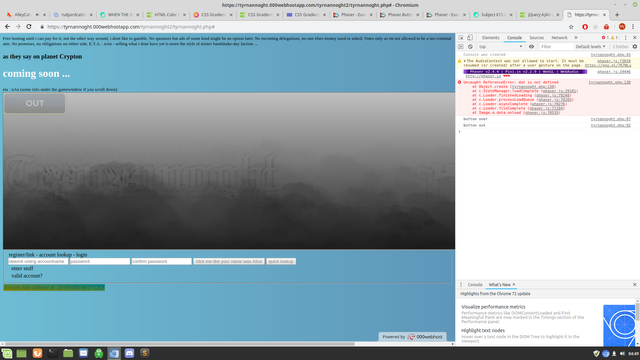Viewport: 640px width, 360px height.
Task: Toggle the DevTools device toolbar
Action: click(470, 38)
